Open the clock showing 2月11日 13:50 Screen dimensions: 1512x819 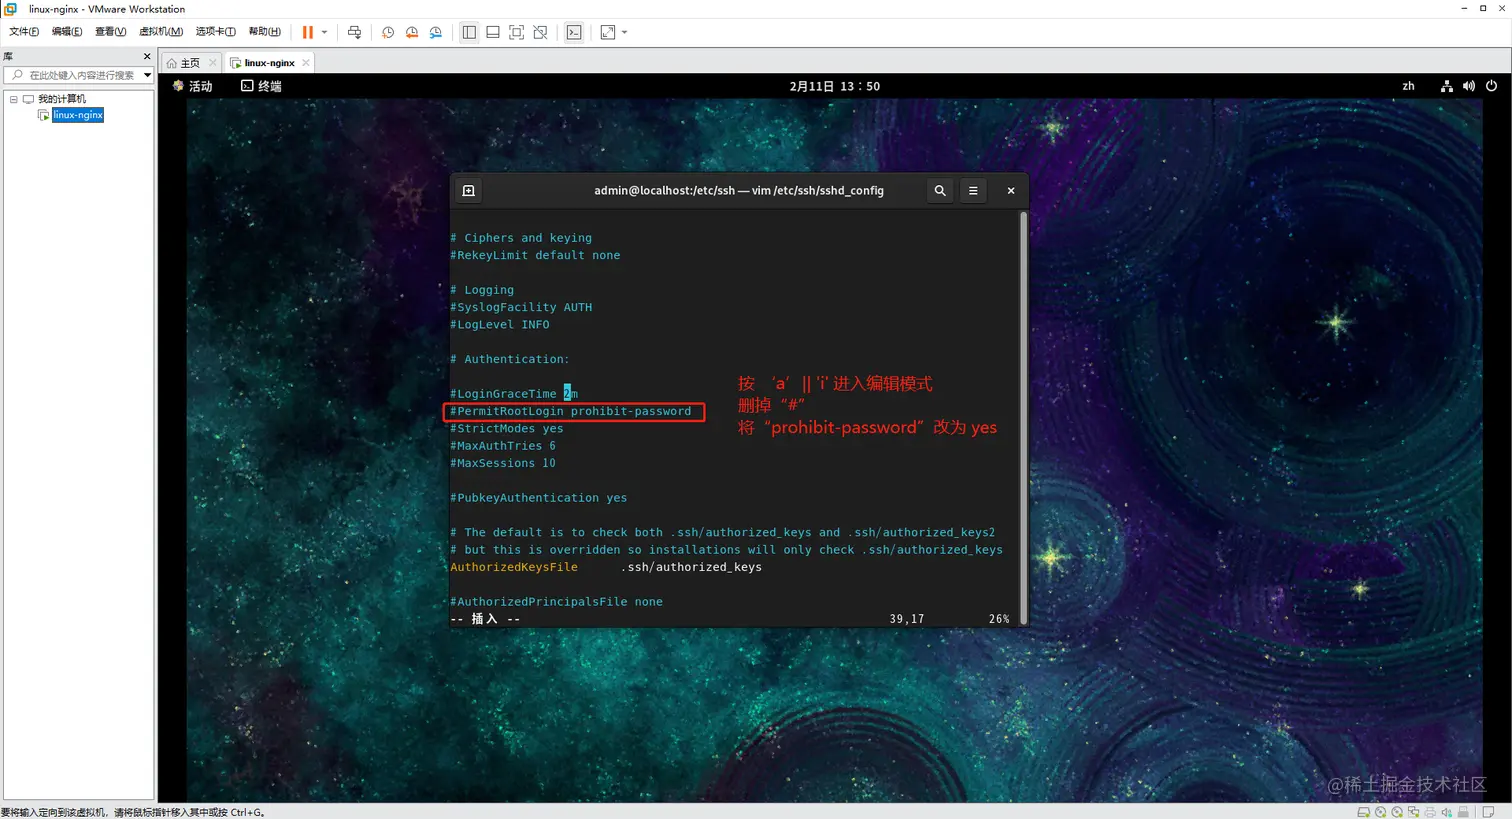pyautogui.click(x=835, y=86)
